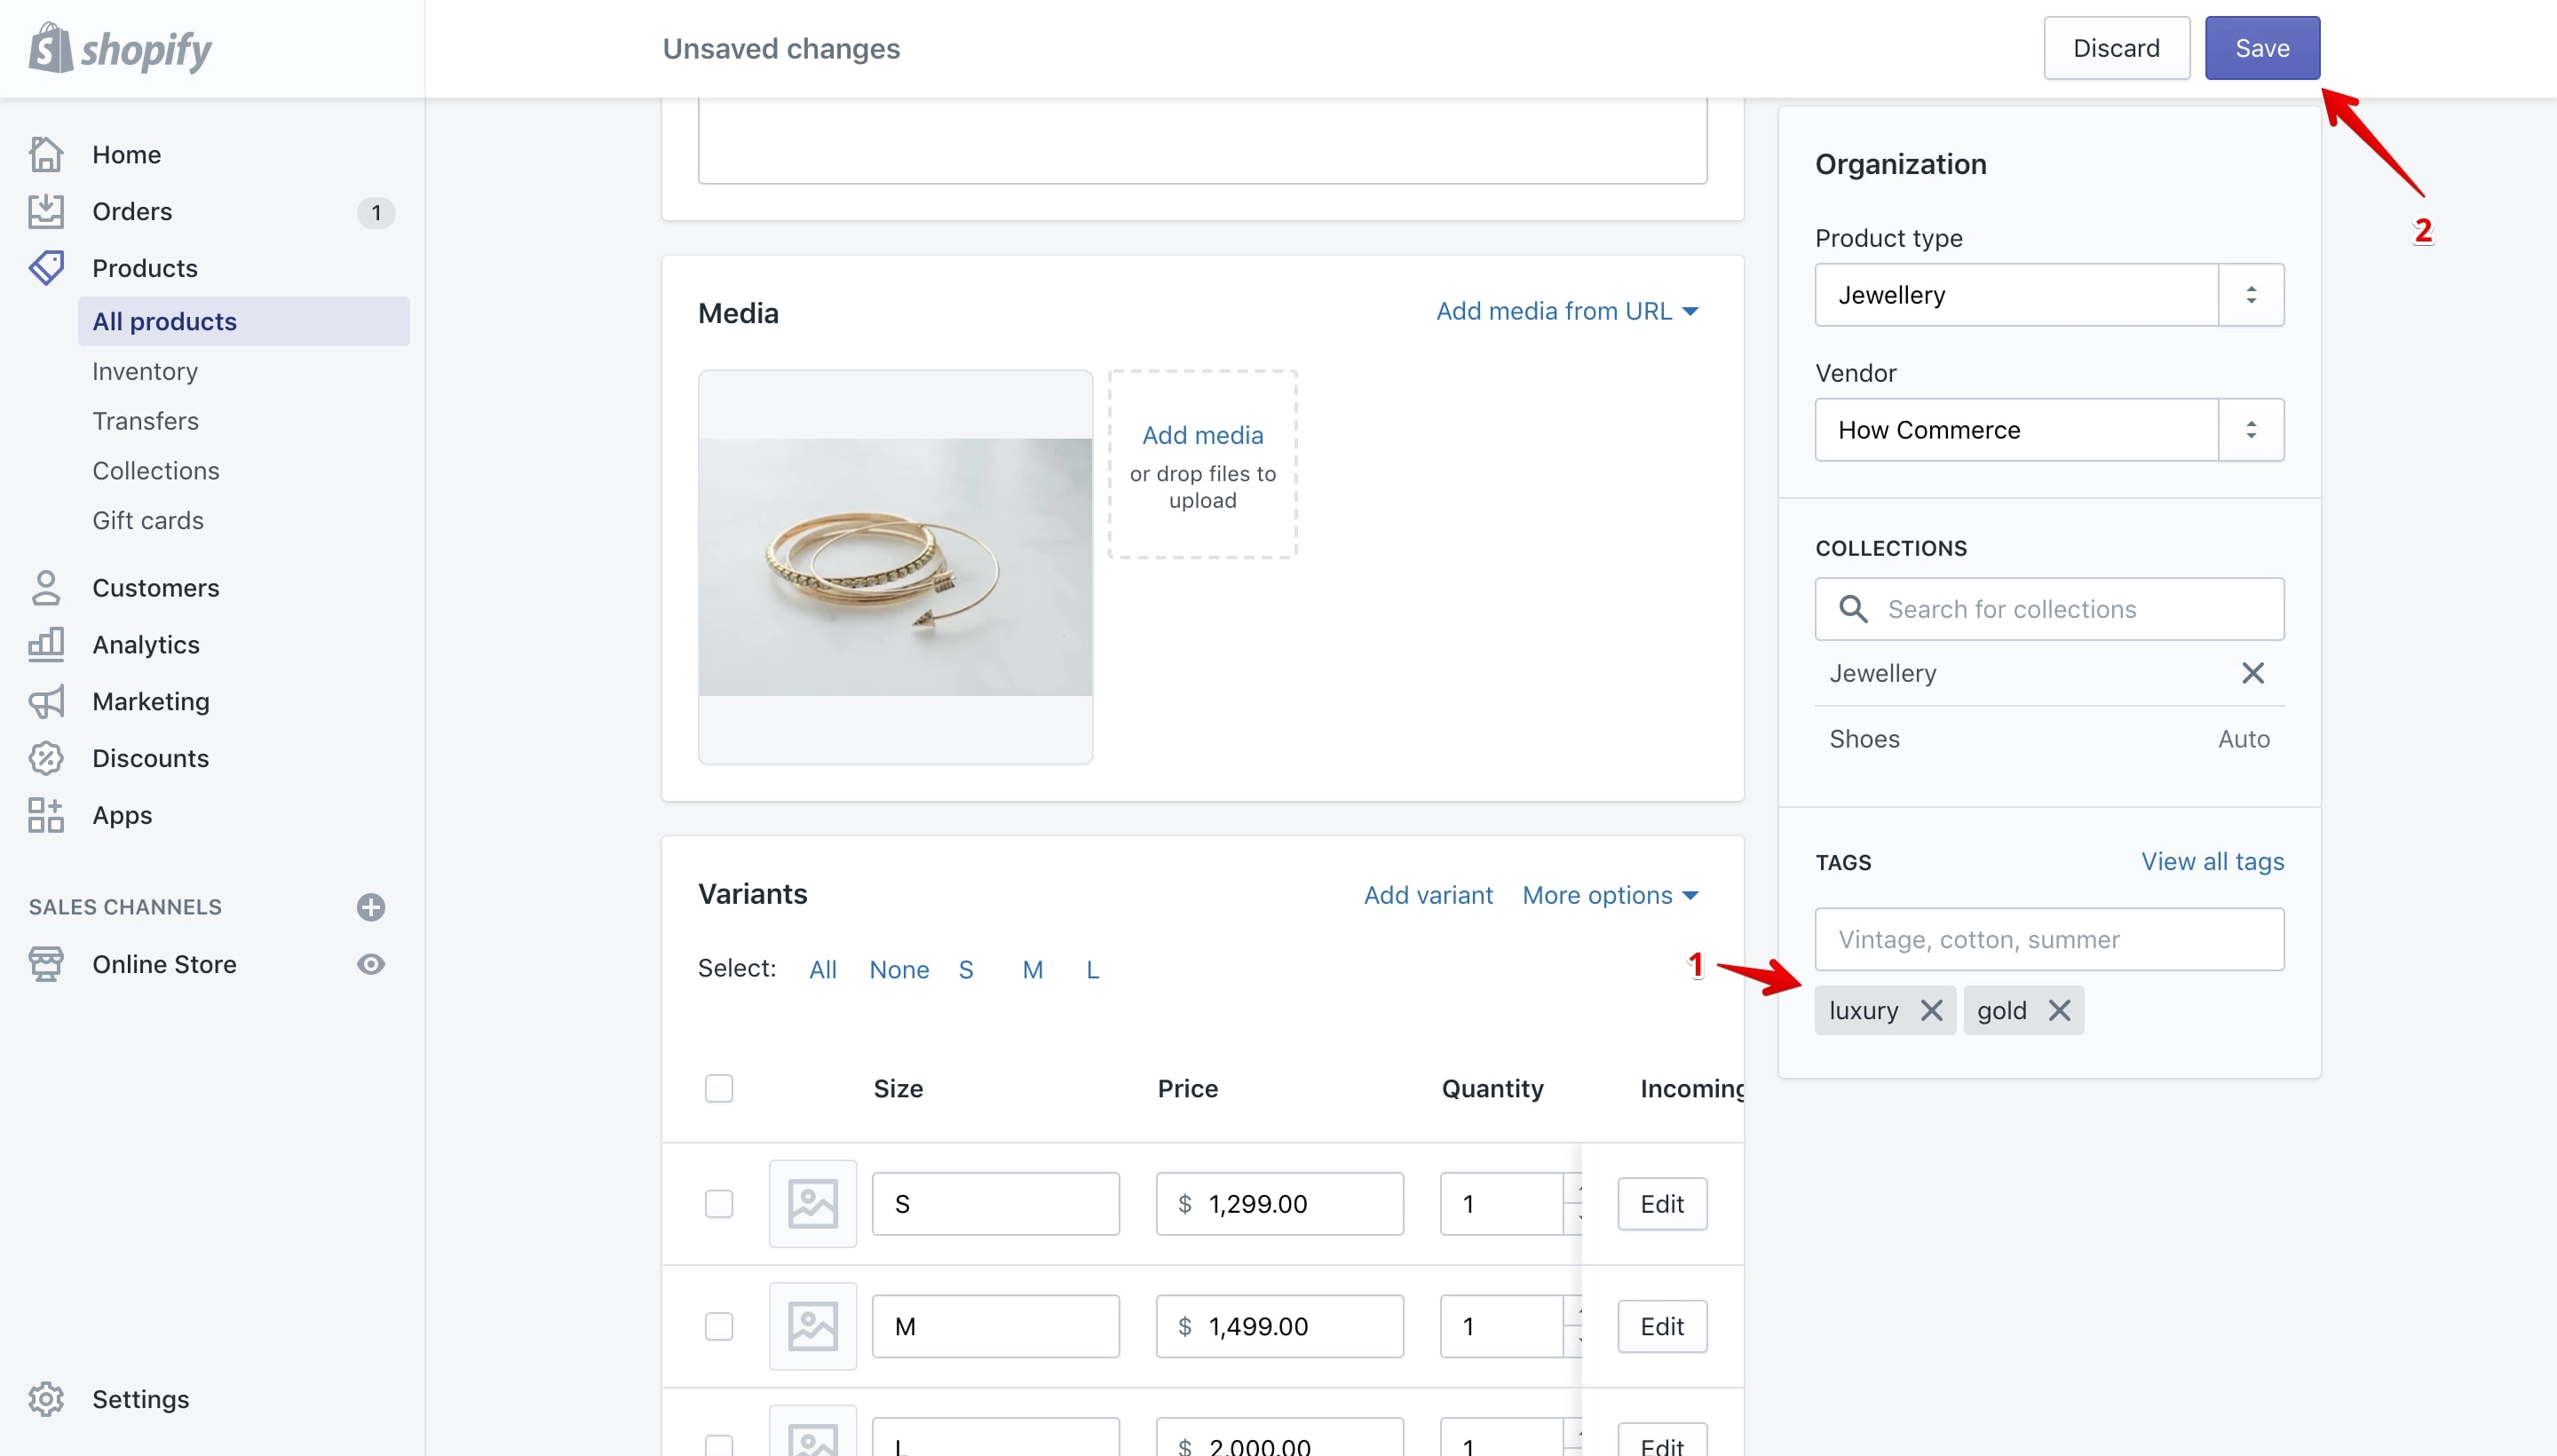This screenshot has height=1456, width=2557.
Task: Open the bracelet product image thumbnail
Action: pos(895,567)
